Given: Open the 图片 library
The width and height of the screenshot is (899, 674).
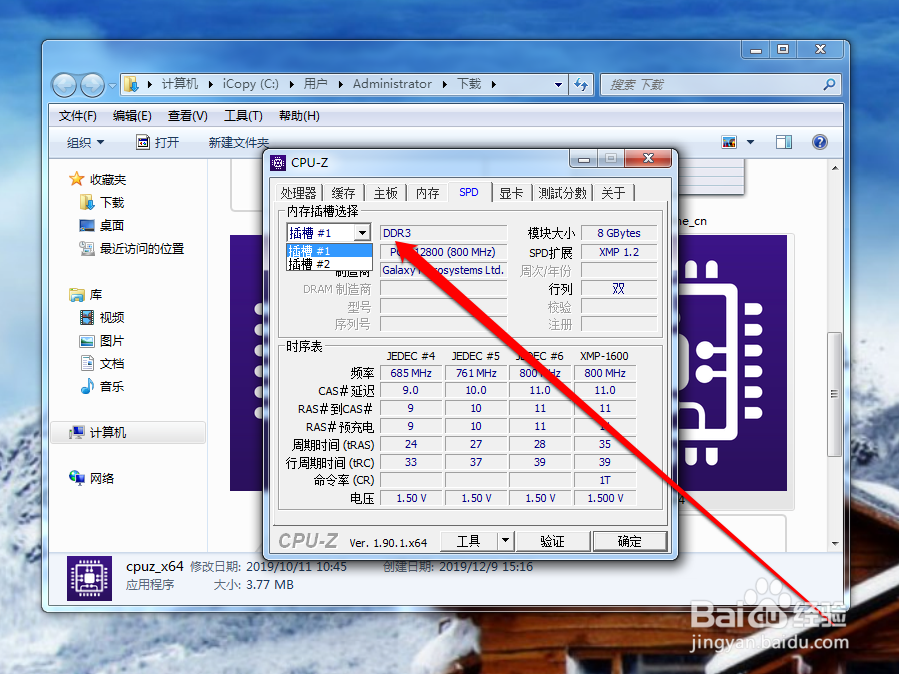Looking at the screenshot, I should 102,341.
